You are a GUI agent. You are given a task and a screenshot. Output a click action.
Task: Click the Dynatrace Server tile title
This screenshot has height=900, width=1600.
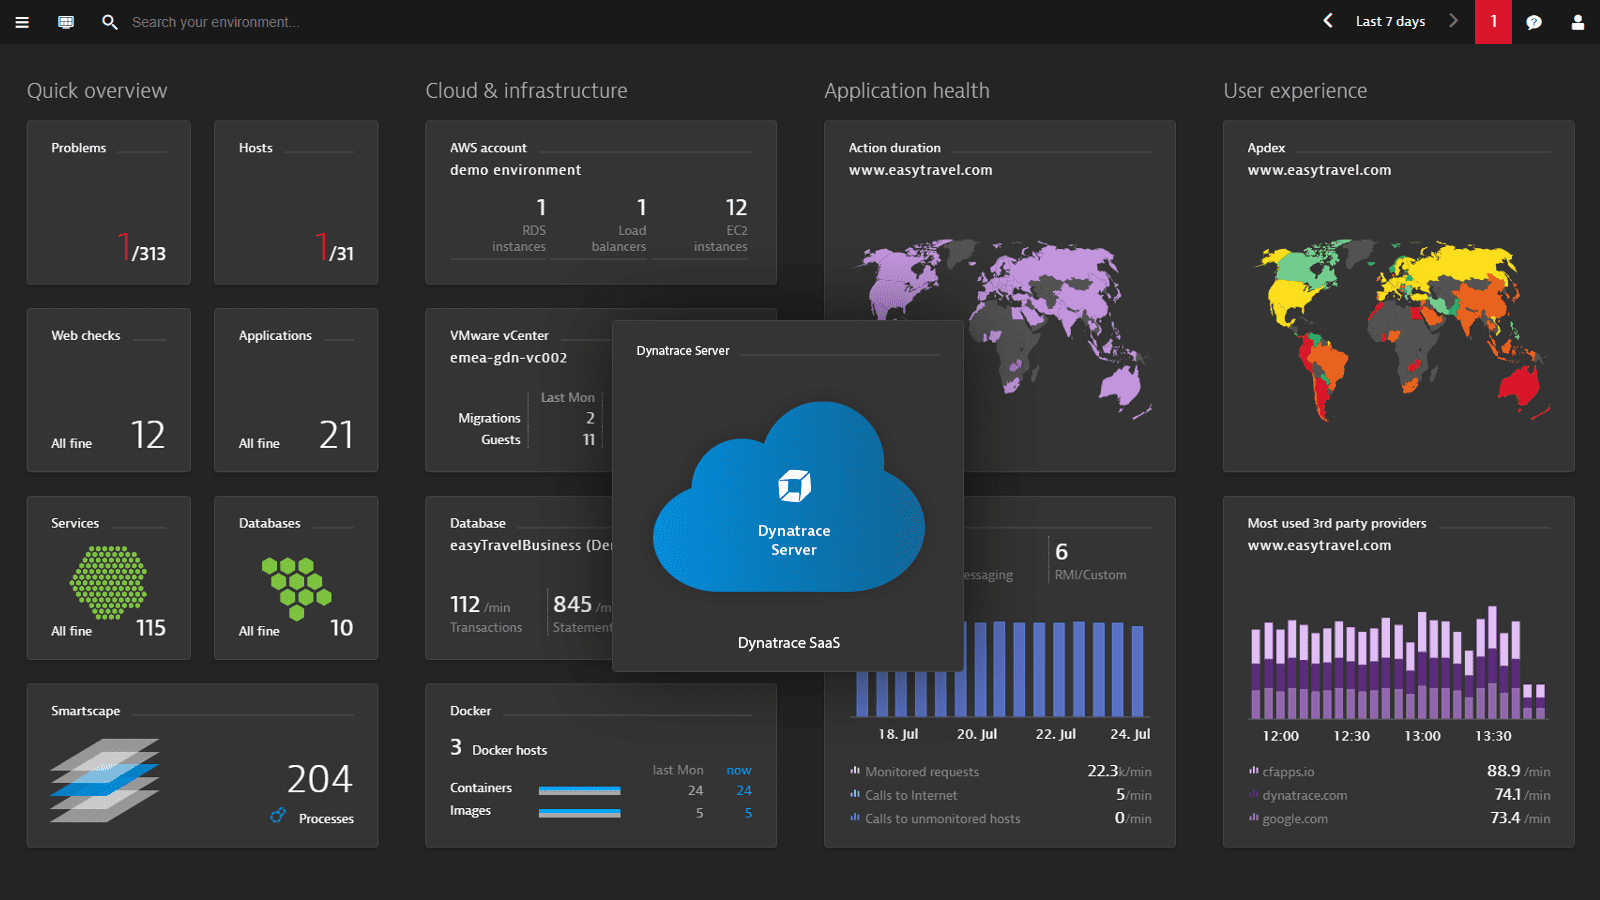(683, 351)
